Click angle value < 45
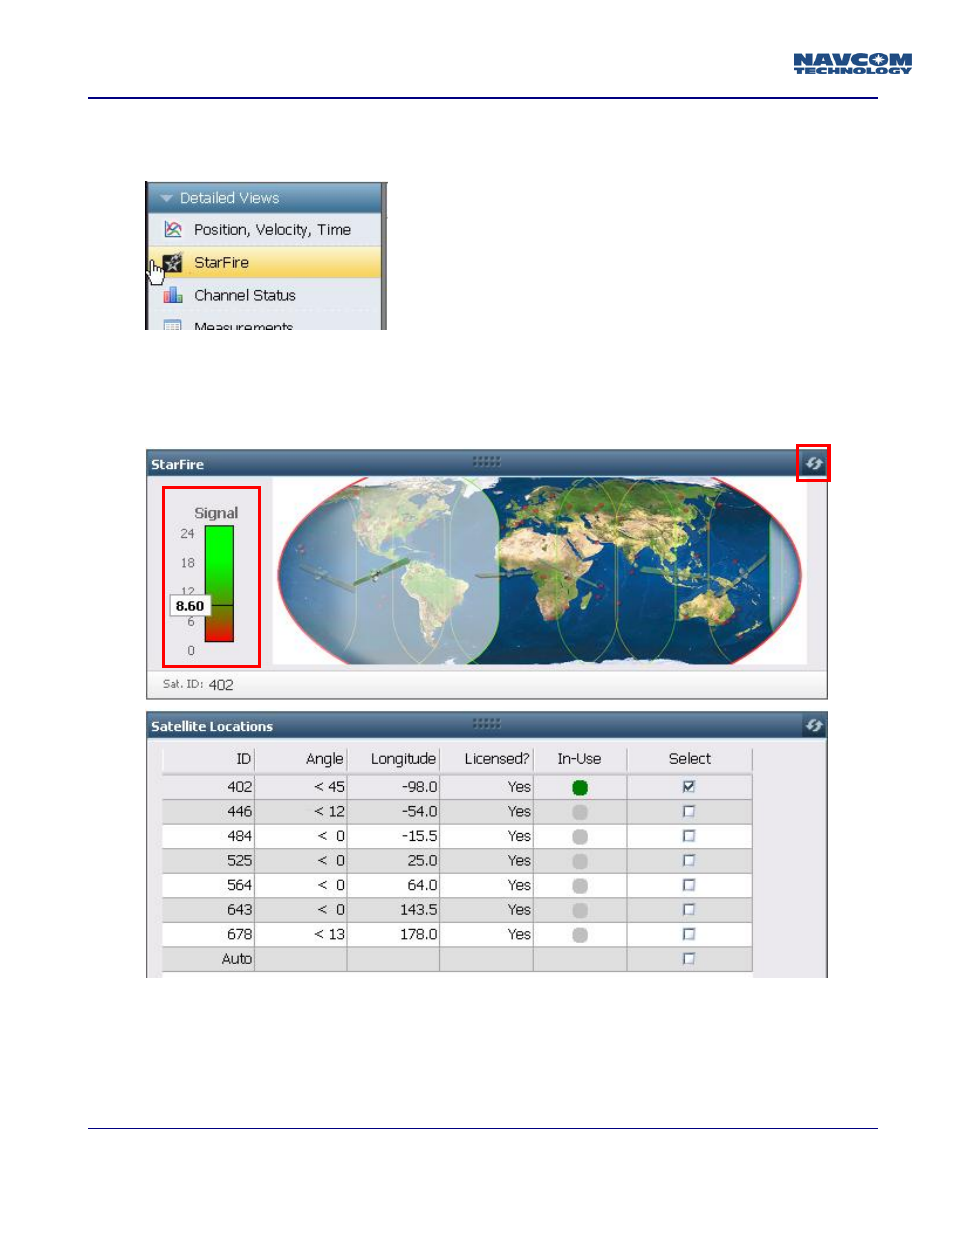The width and height of the screenshot is (954, 1235). [x=329, y=787]
